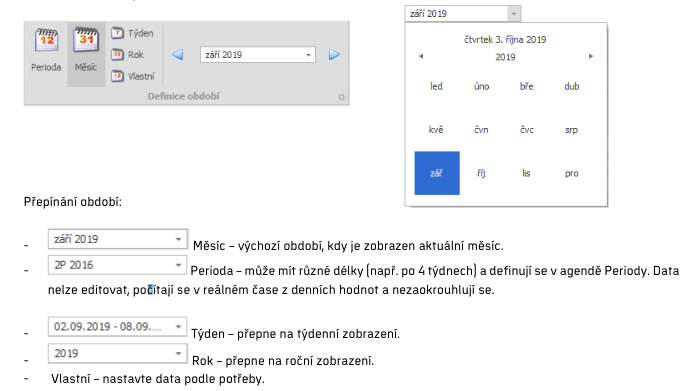This screenshot has height=391, width=682.
Task: Go to previous year in calendar
Action: click(x=421, y=56)
